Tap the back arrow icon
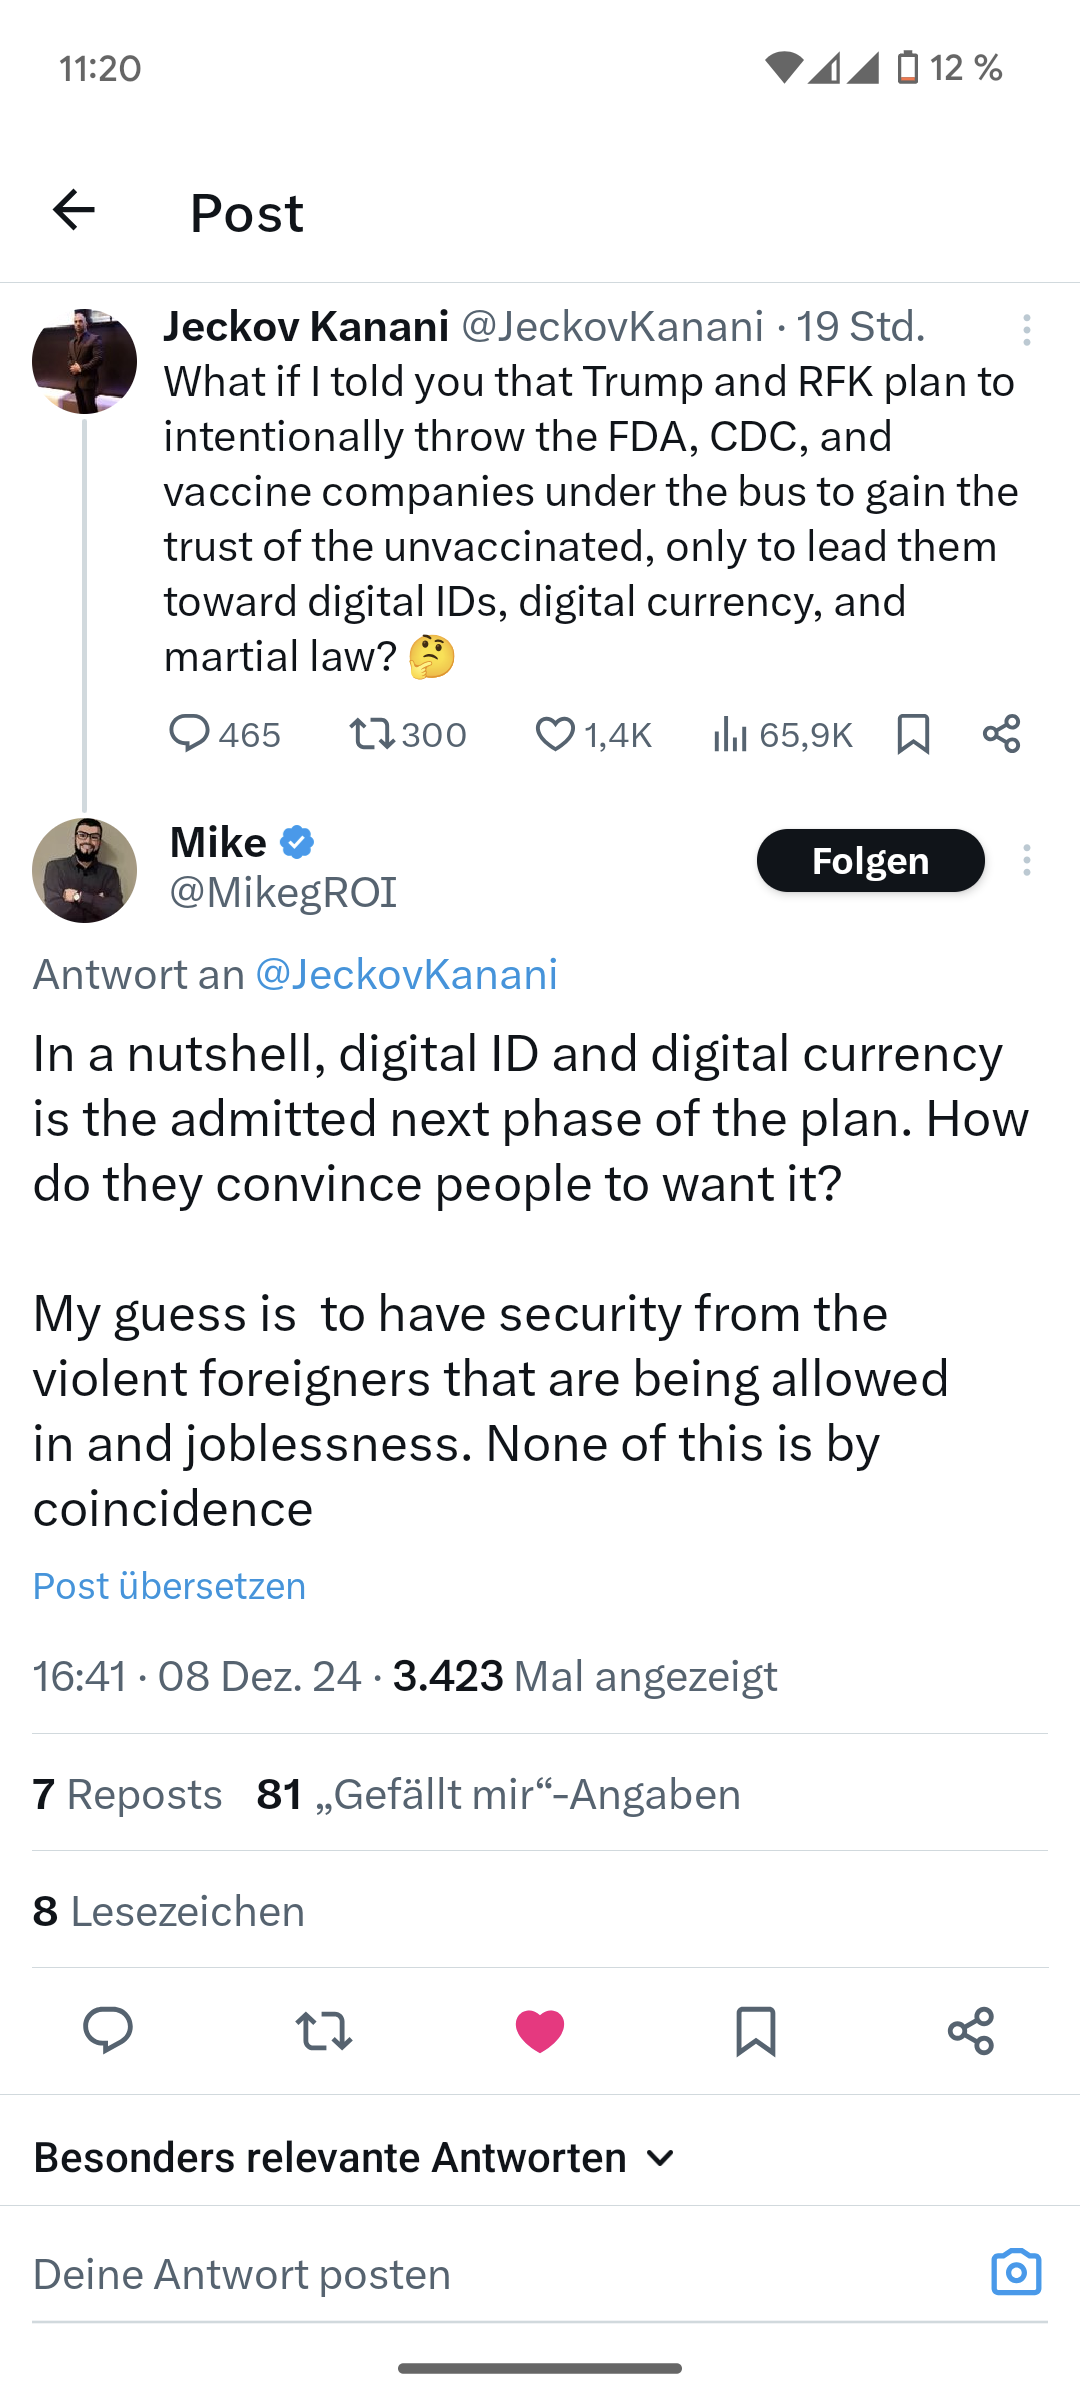1080x2400 pixels. coord(74,210)
